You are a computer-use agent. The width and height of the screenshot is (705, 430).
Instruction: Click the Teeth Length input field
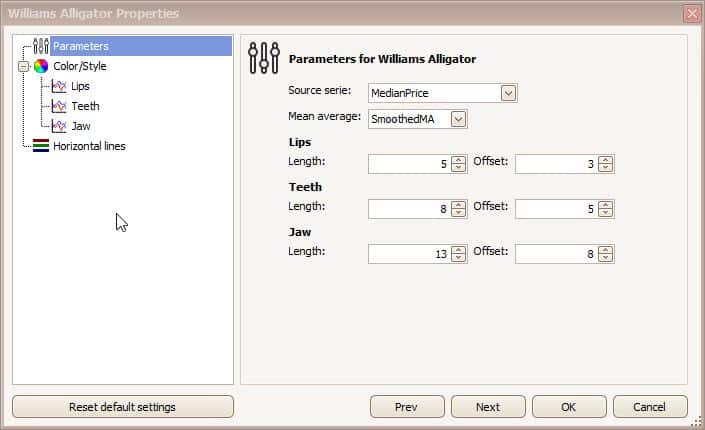click(x=408, y=209)
